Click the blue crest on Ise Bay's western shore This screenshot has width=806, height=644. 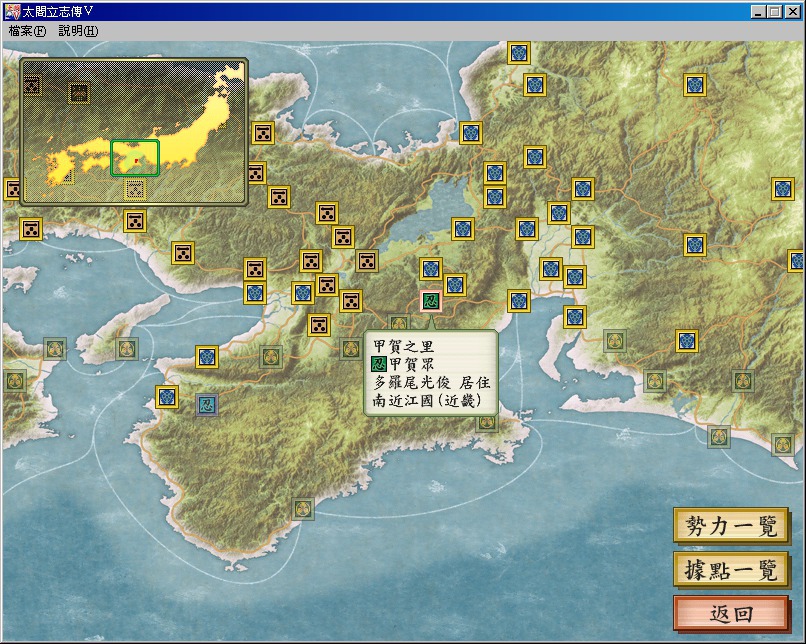click(x=519, y=301)
